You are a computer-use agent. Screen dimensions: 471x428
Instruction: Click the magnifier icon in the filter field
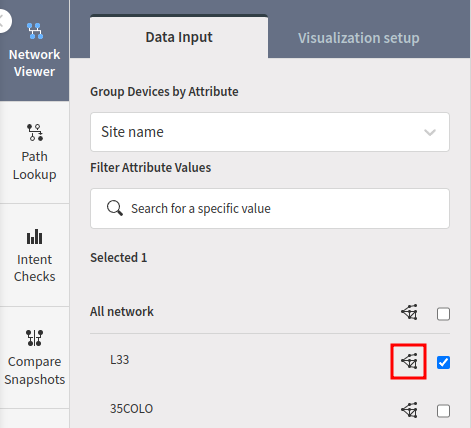(x=115, y=208)
